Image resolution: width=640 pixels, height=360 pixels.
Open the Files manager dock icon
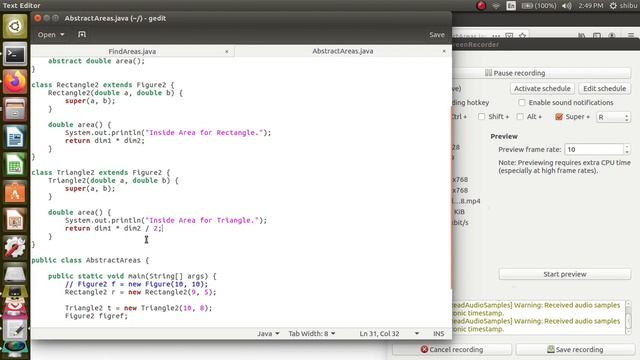pyautogui.click(x=15, y=109)
